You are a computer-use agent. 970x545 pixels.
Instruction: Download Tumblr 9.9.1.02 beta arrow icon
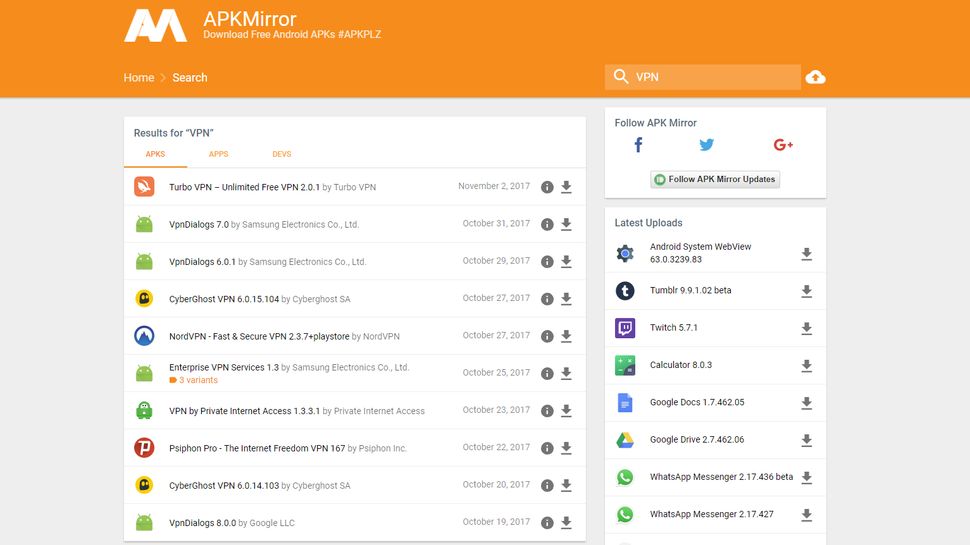point(806,291)
